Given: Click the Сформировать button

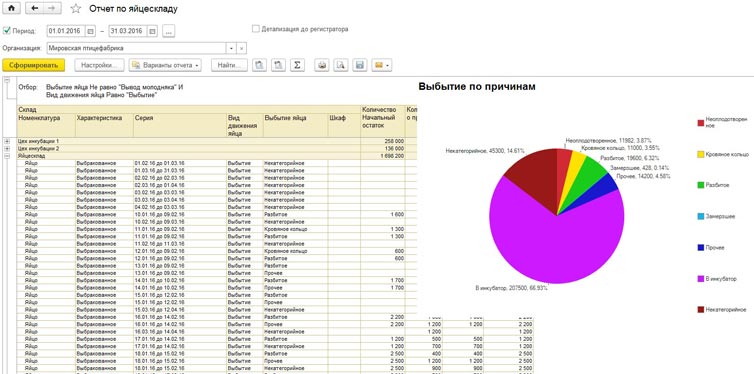Looking at the screenshot, I should click(x=33, y=65).
